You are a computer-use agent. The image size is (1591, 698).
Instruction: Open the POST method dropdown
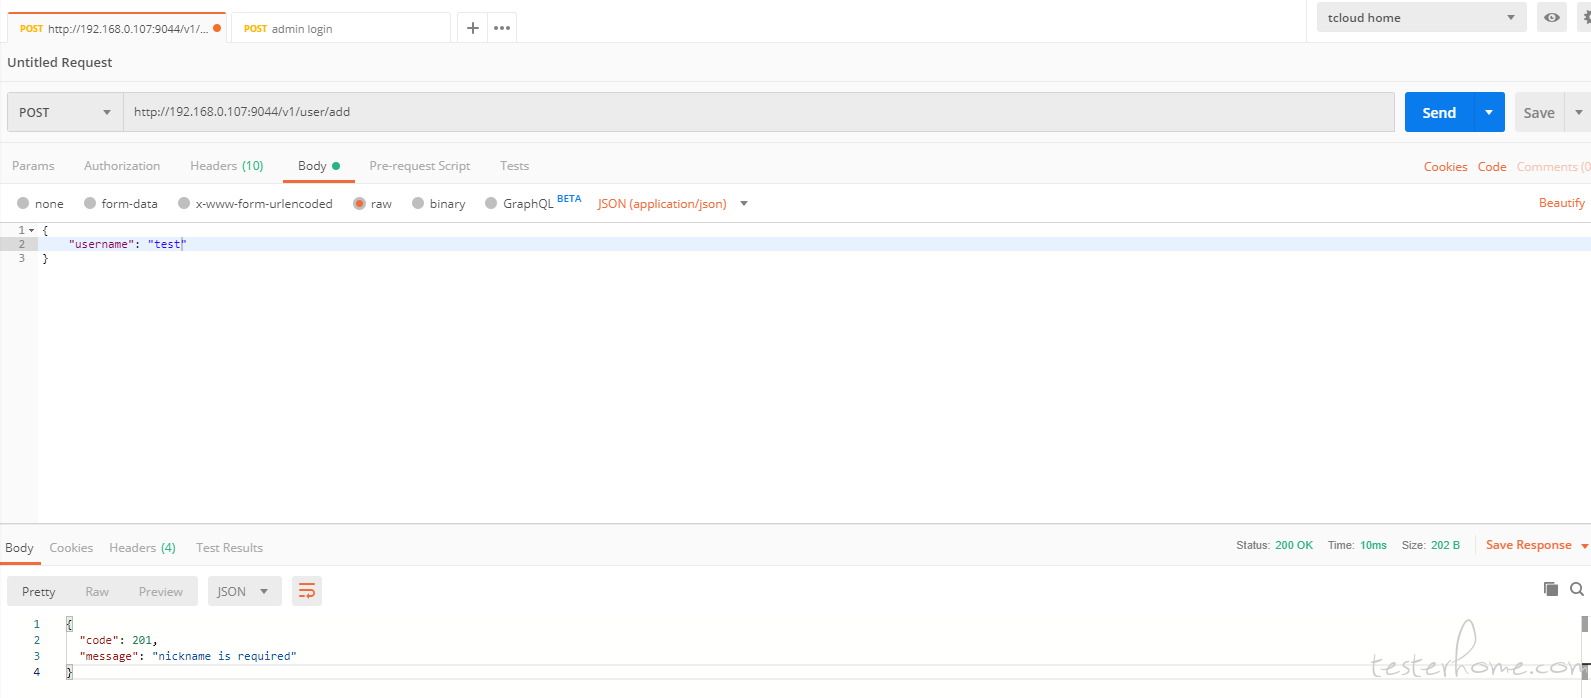(65, 113)
